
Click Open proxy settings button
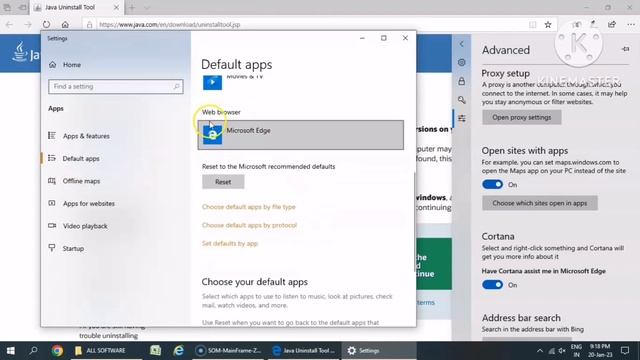point(521,117)
